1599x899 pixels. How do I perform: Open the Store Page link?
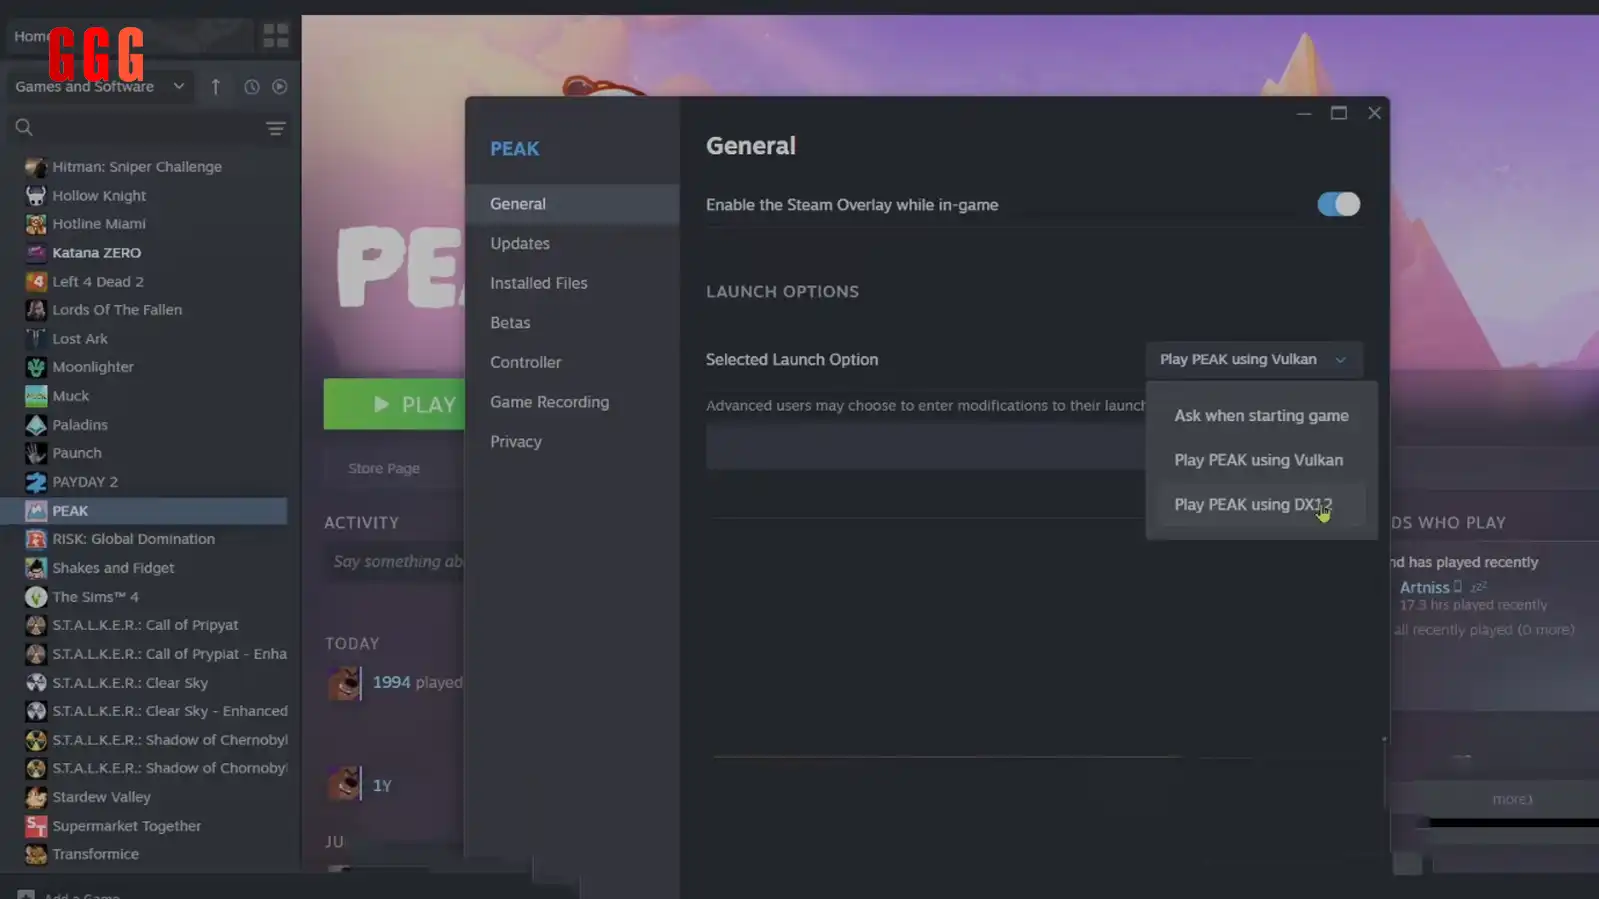[x=384, y=468]
